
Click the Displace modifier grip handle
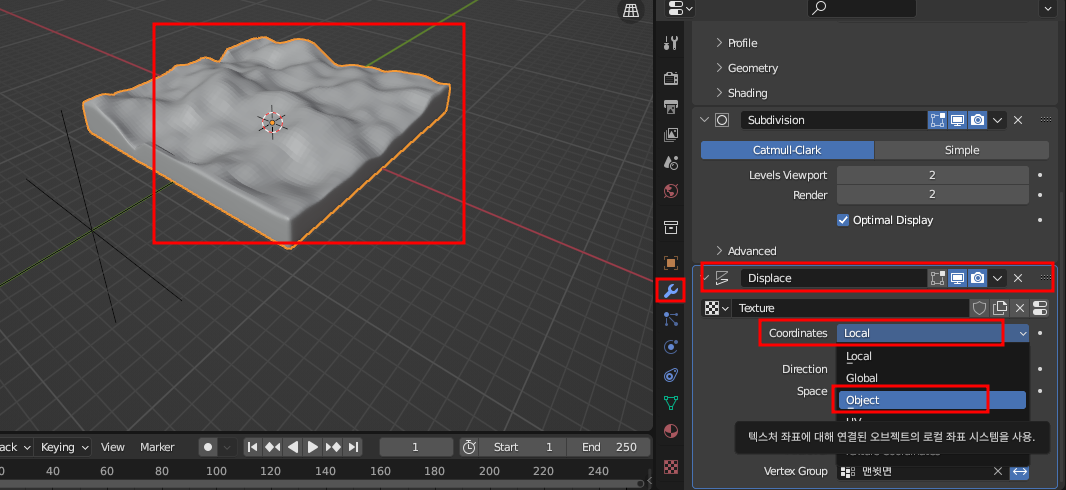coord(1046,278)
